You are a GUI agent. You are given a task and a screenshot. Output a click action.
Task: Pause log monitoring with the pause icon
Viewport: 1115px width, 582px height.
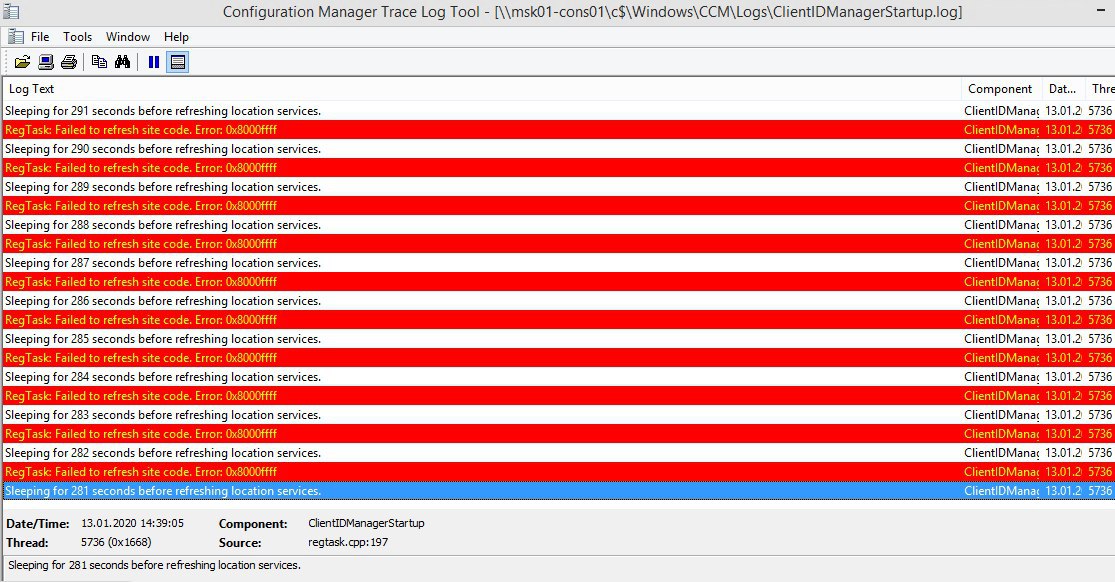coord(154,62)
